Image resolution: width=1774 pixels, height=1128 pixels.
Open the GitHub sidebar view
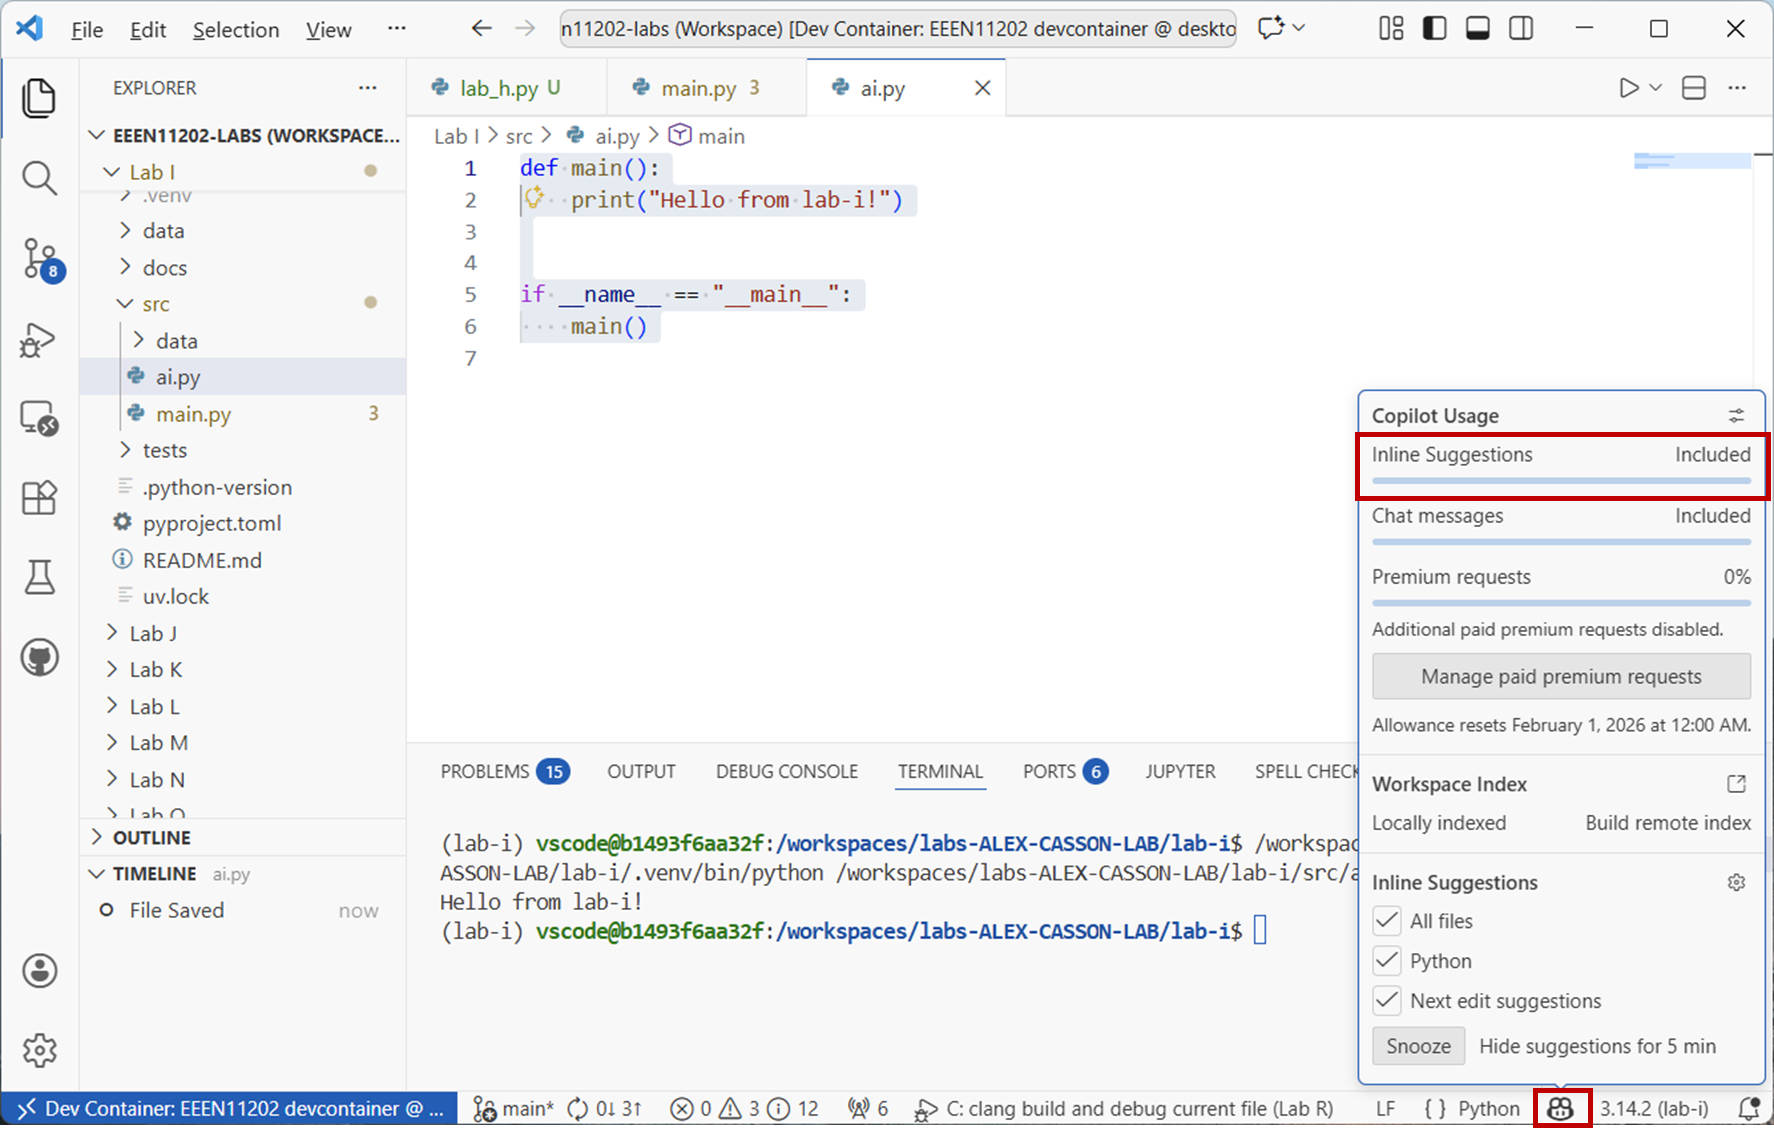pyautogui.click(x=39, y=658)
